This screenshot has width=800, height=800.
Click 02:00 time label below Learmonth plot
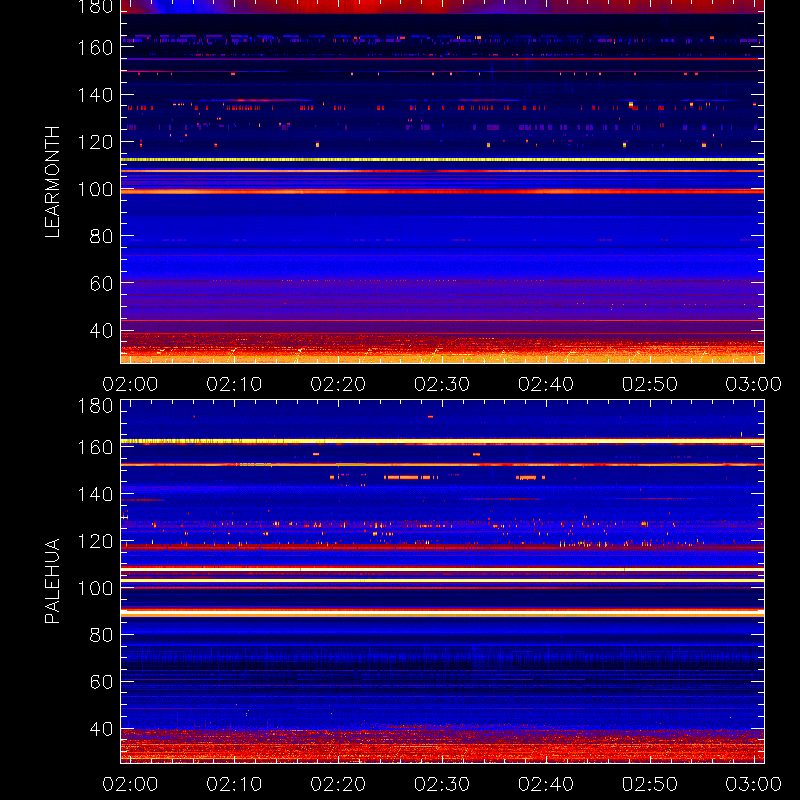pos(130,384)
